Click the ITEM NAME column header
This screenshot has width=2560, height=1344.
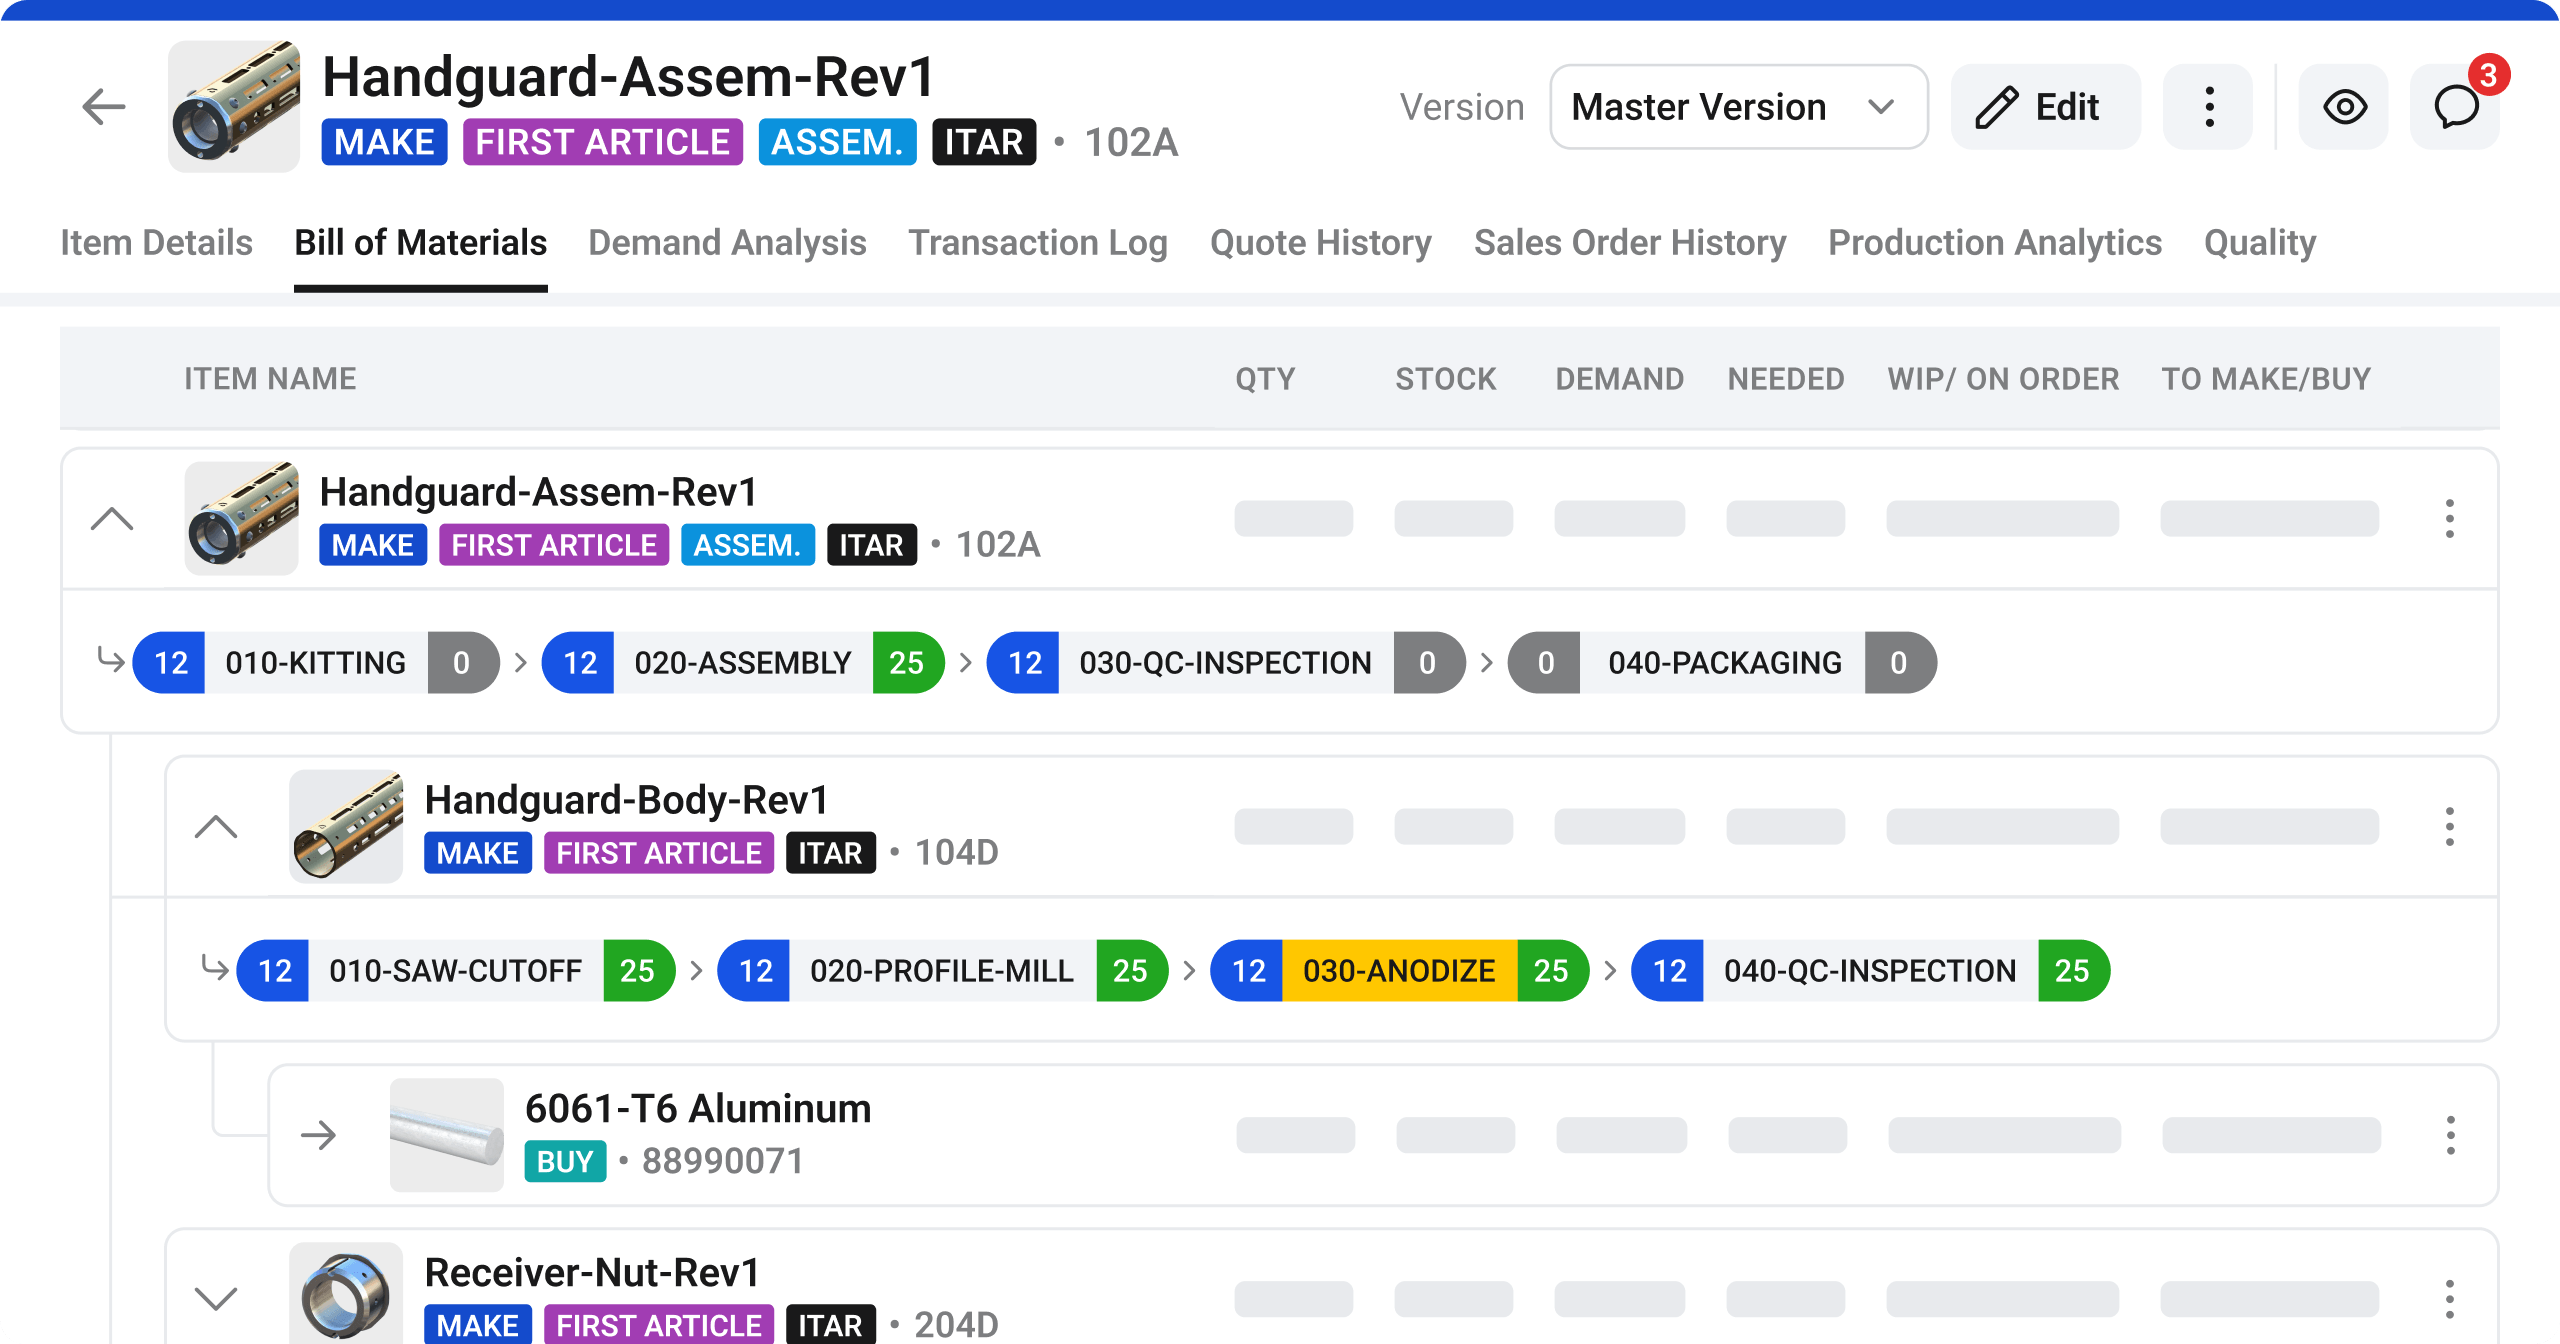[x=270, y=379]
